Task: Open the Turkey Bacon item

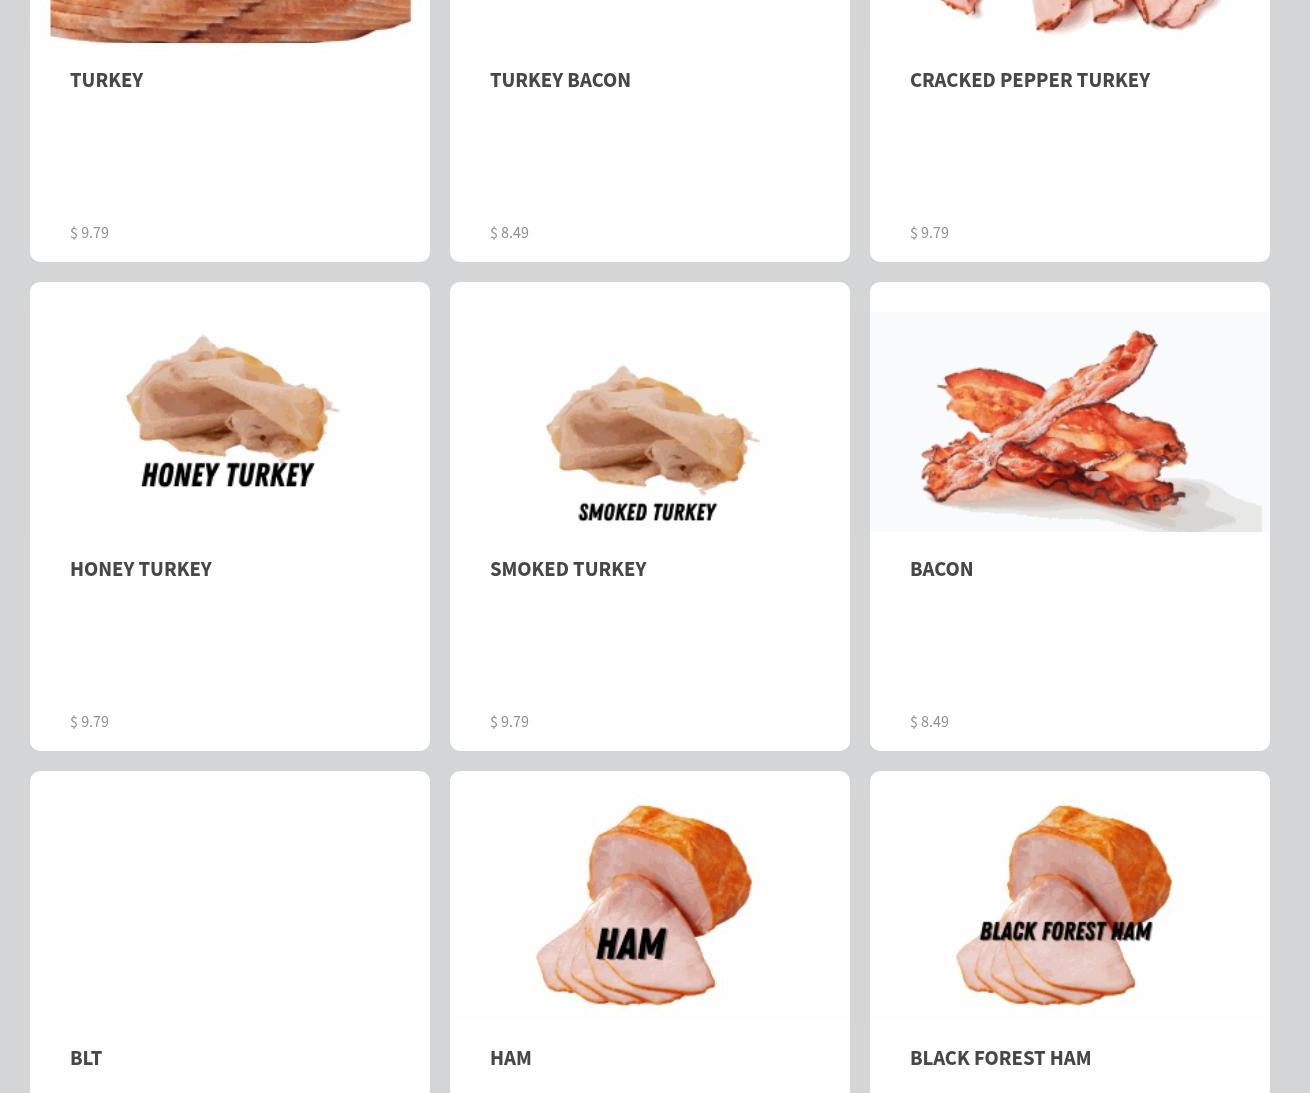Action: [x=560, y=79]
